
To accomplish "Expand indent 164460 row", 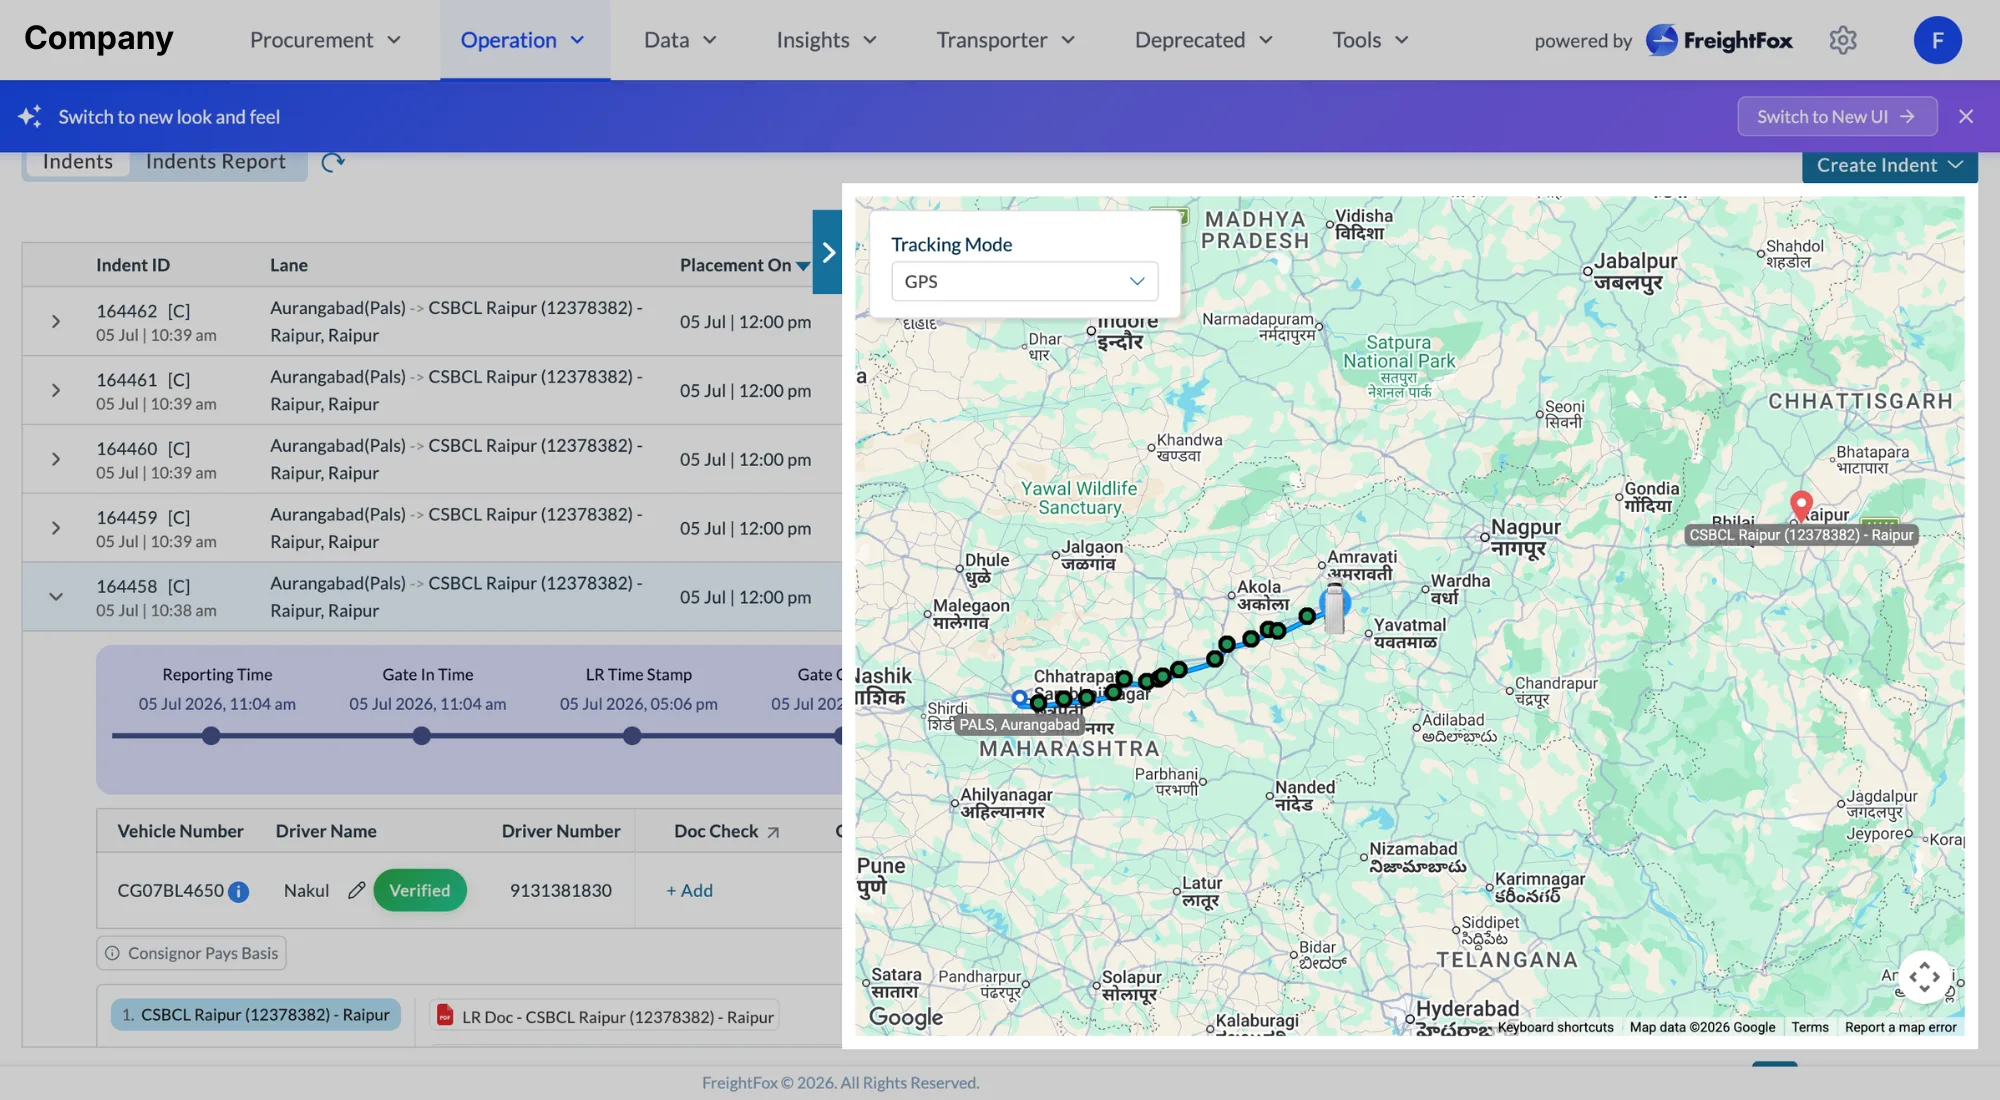I will pyautogui.click(x=56, y=459).
